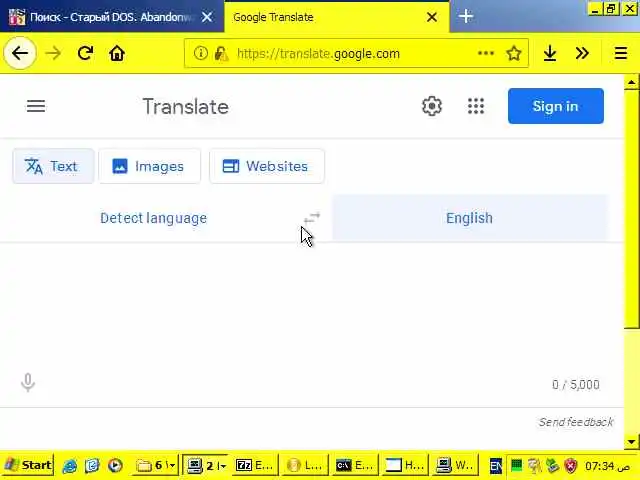Click the forward navigation arrow
The height and width of the screenshot is (480, 640).
53,53
